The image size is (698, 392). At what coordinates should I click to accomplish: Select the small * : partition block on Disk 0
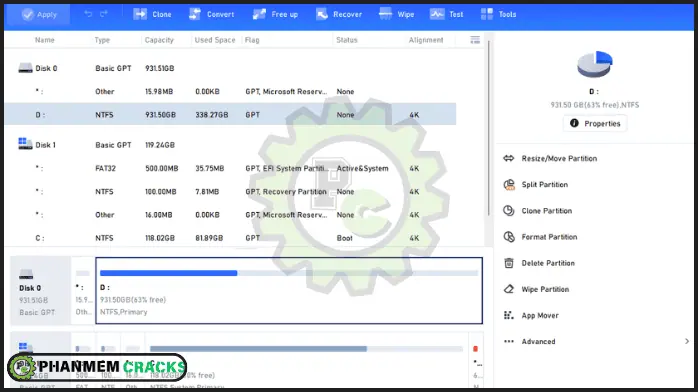[x=83, y=290]
